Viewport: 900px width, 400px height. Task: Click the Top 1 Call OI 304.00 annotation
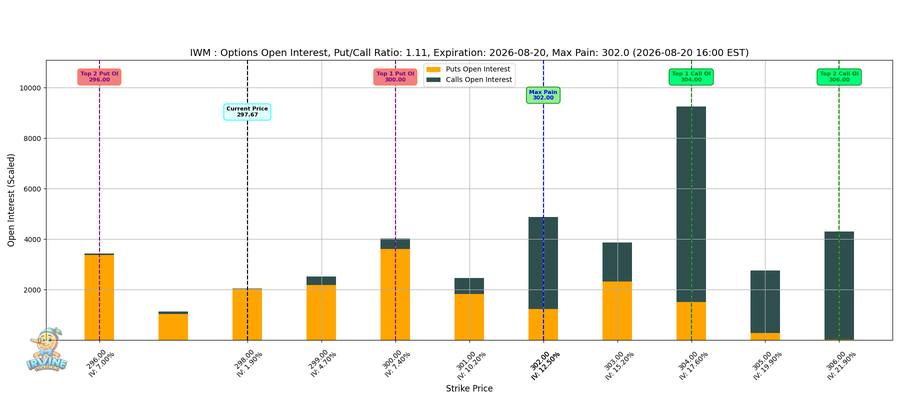[x=691, y=77]
